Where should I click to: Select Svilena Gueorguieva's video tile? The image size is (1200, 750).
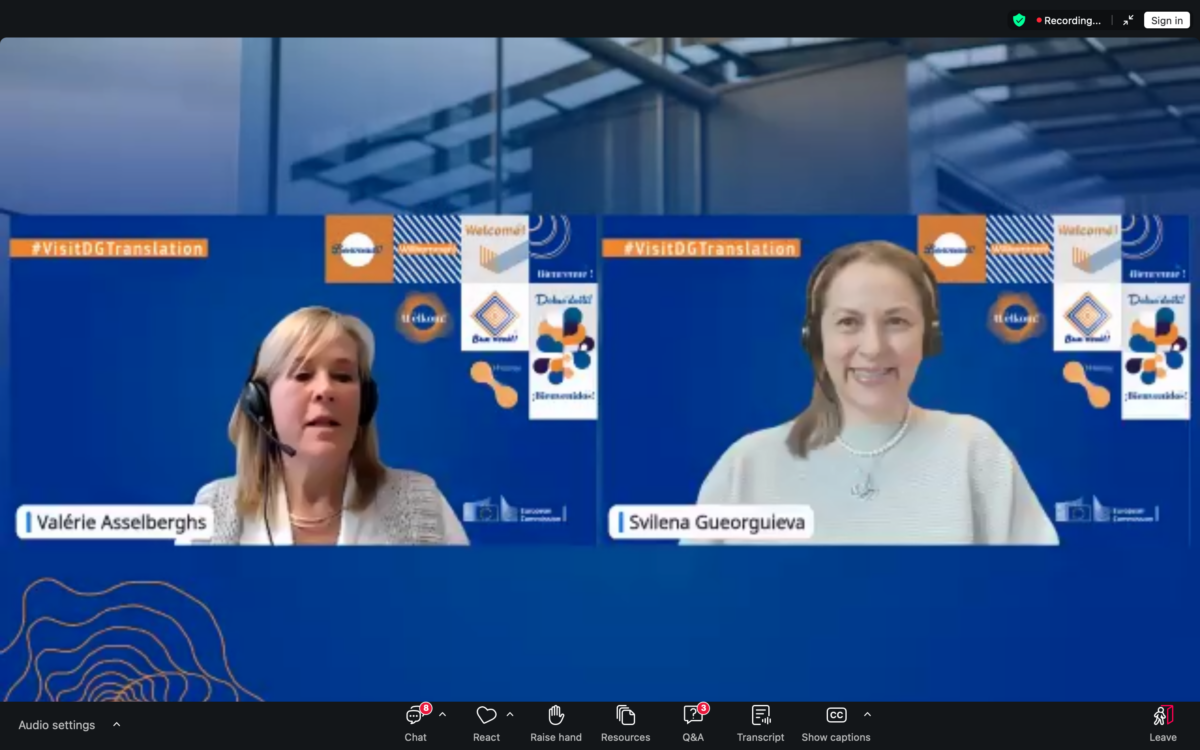tap(895, 380)
